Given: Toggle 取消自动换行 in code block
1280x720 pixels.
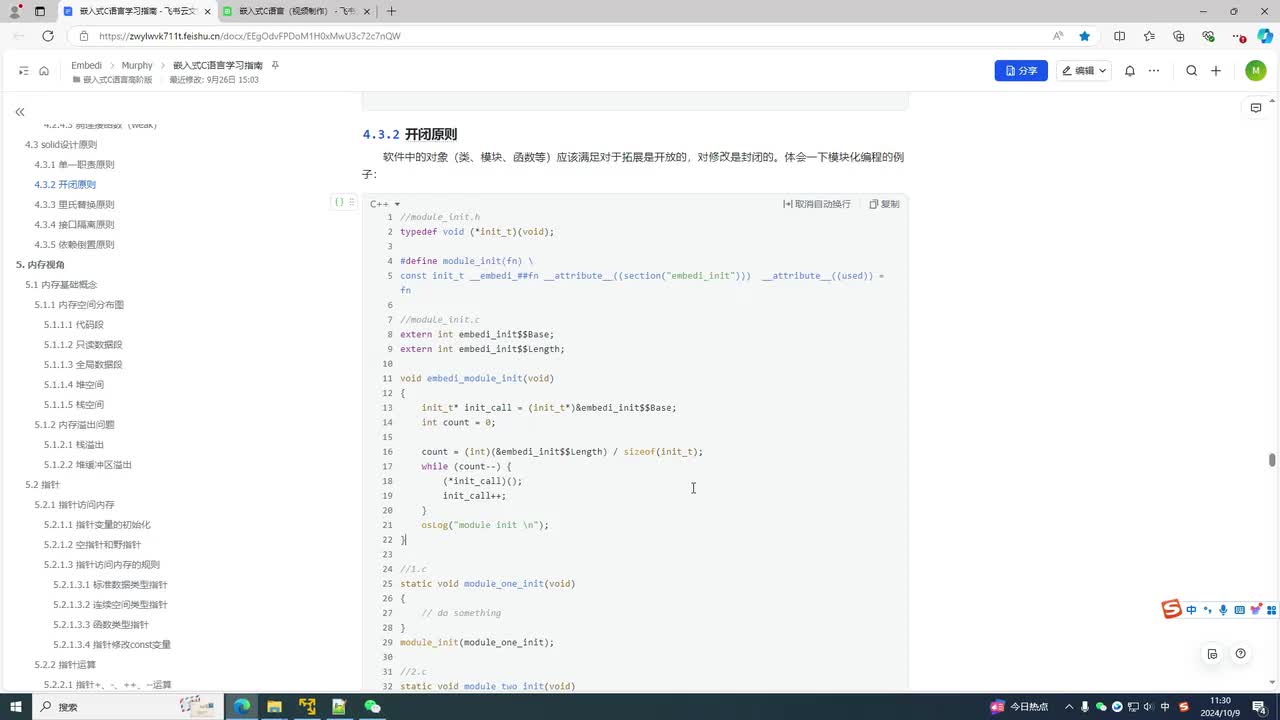Looking at the screenshot, I should point(817,204).
